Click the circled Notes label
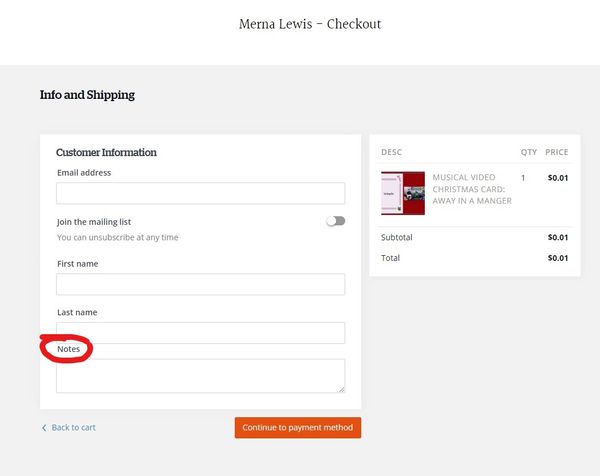Image resolution: width=600 pixels, height=476 pixels. point(68,349)
